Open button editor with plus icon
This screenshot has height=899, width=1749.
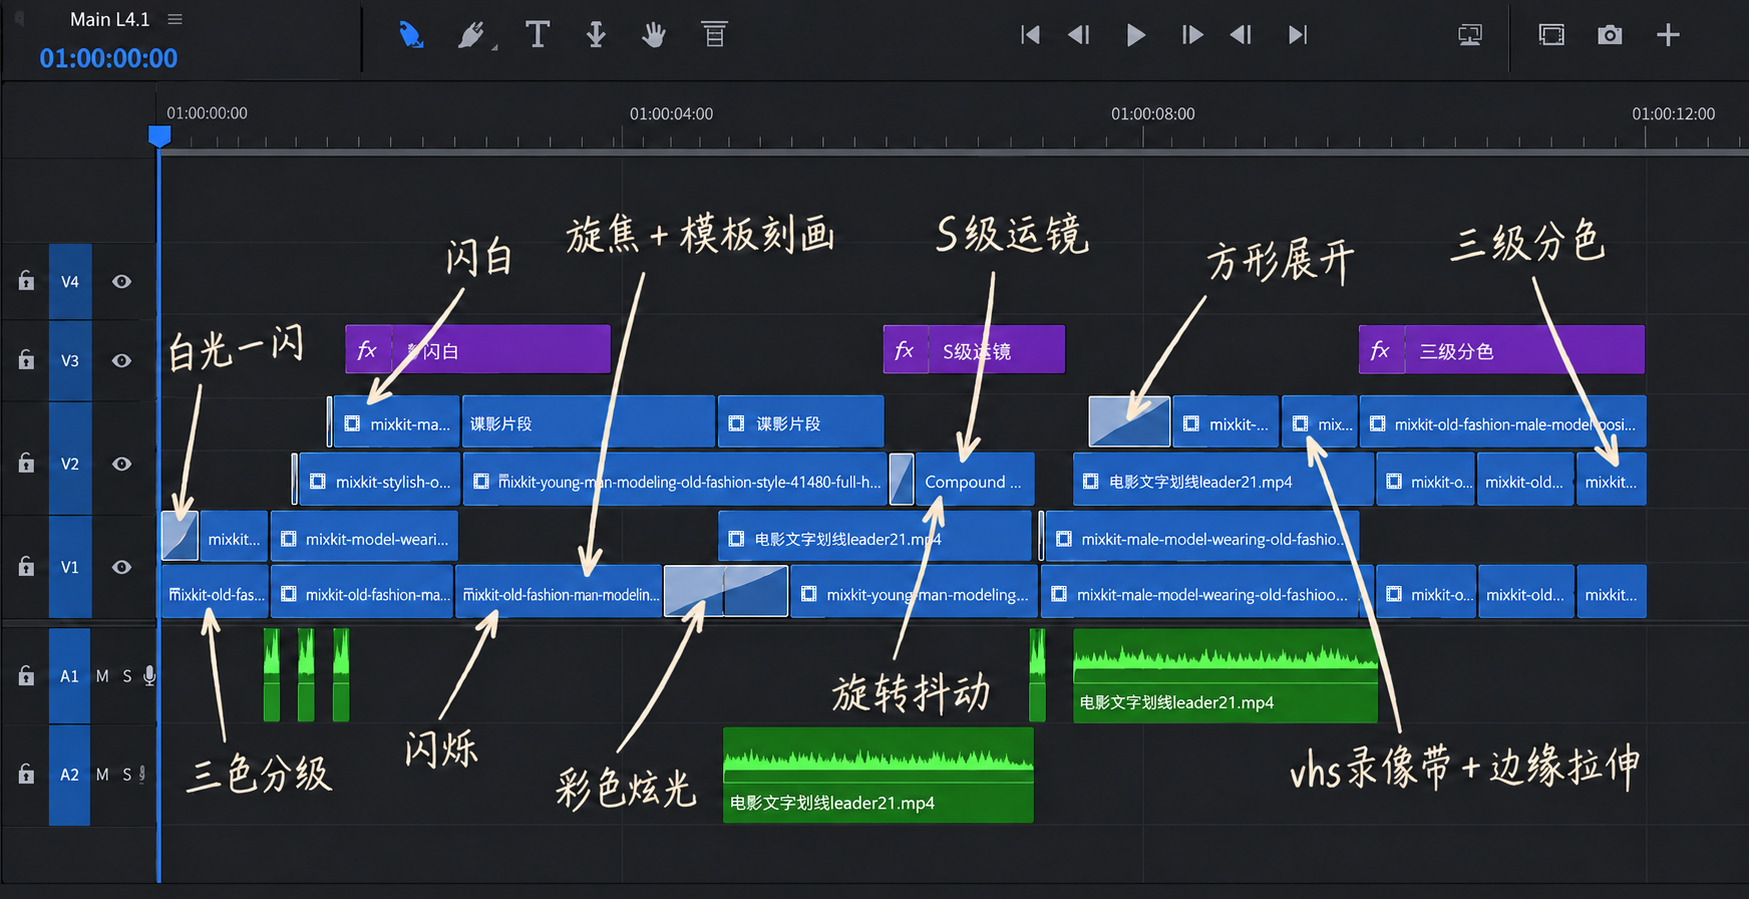(x=1668, y=35)
